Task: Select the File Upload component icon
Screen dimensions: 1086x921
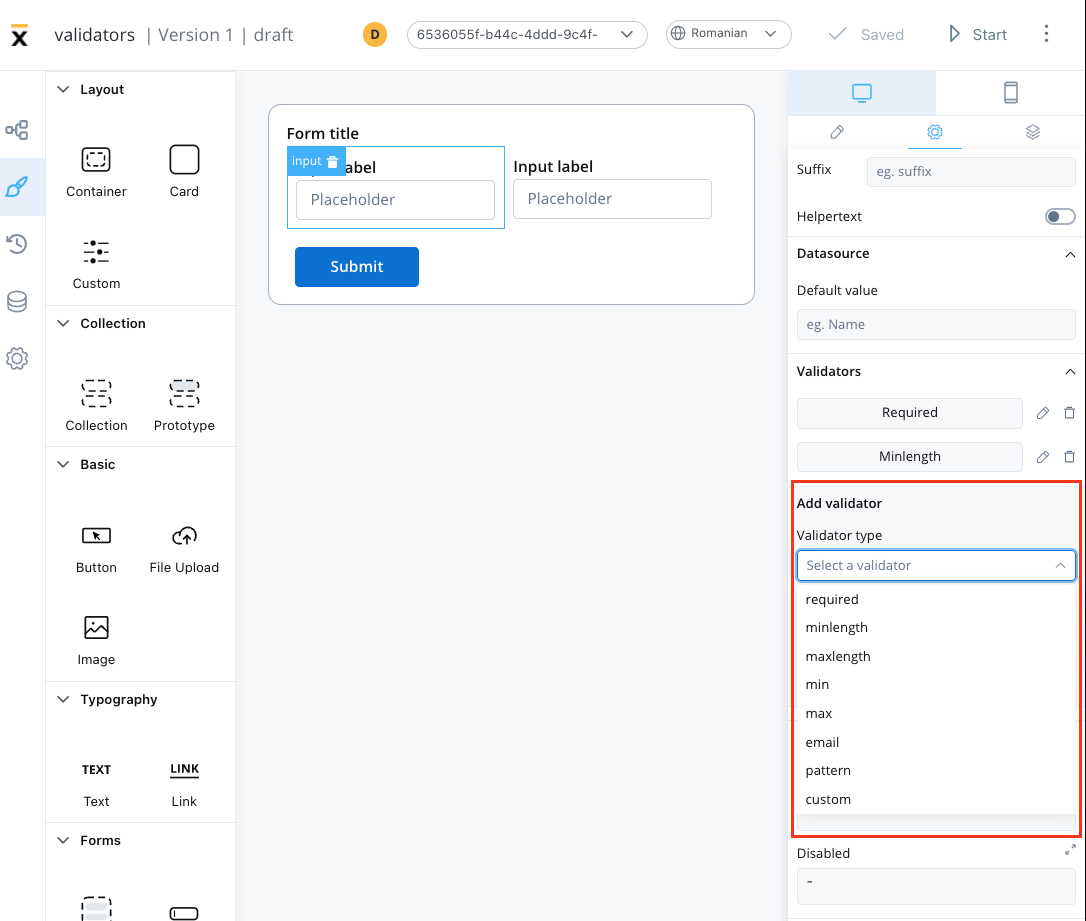Action: click(x=184, y=536)
